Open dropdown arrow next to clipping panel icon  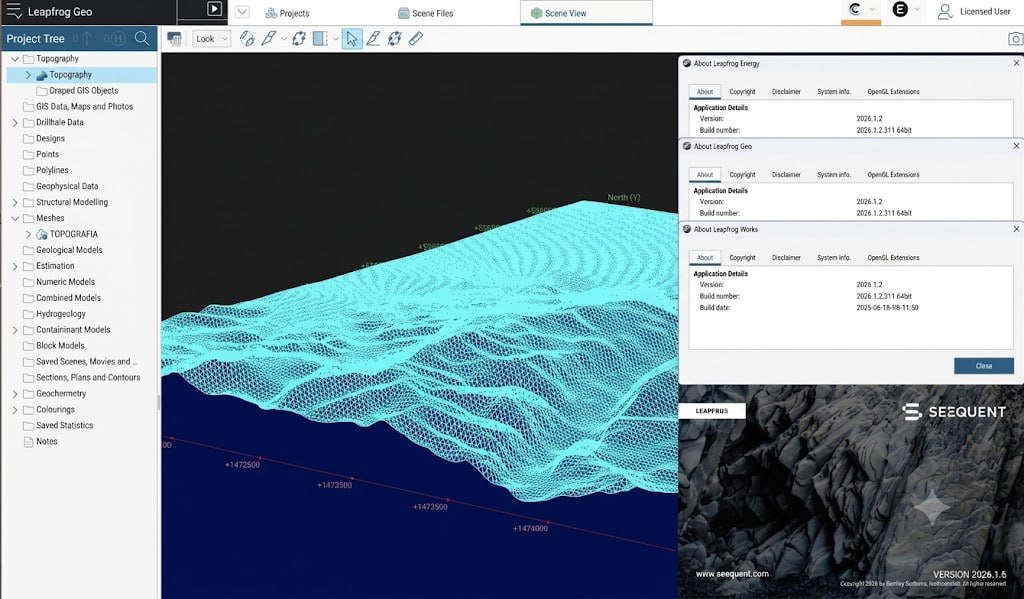pos(336,39)
